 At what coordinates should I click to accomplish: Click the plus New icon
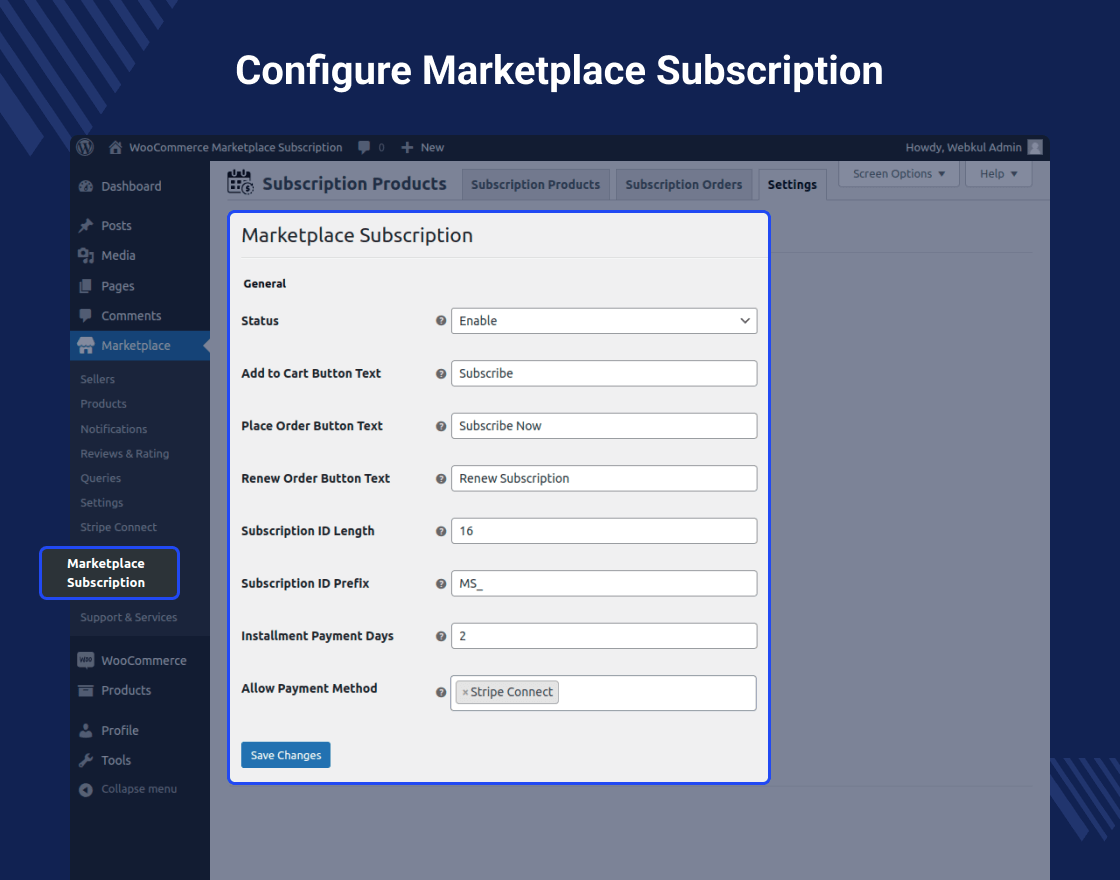pyautogui.click(x=407, y=147)
